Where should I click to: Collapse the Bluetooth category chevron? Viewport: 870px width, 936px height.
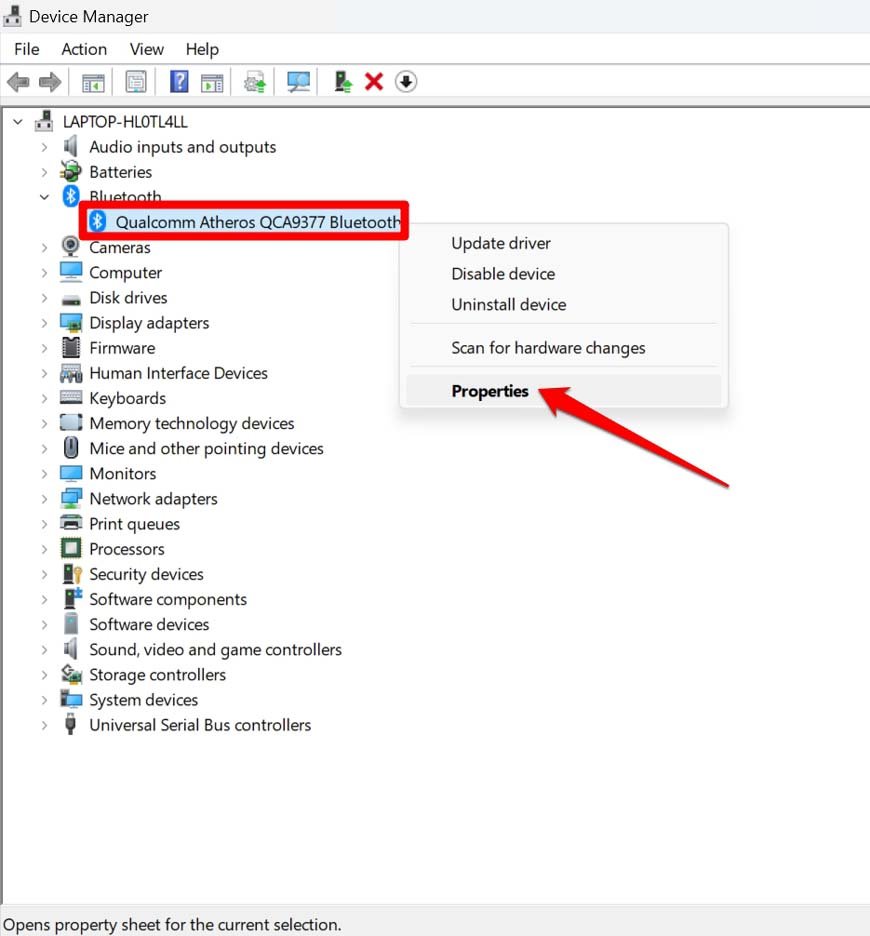pyautogui.click(x=44, y=197)
